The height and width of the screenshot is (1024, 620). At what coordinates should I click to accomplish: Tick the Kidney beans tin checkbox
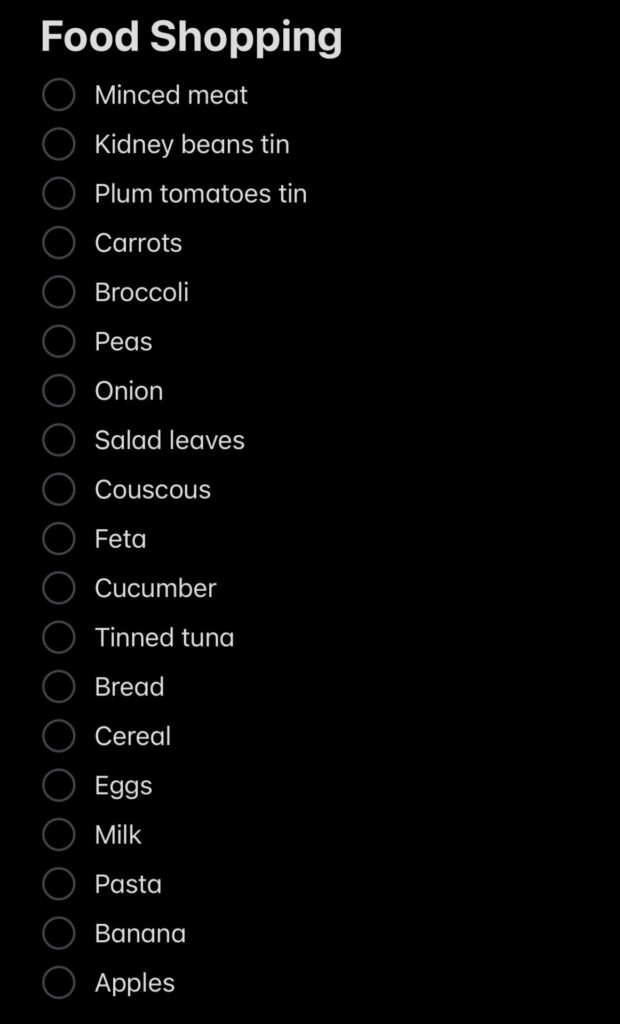pos(59,144)
